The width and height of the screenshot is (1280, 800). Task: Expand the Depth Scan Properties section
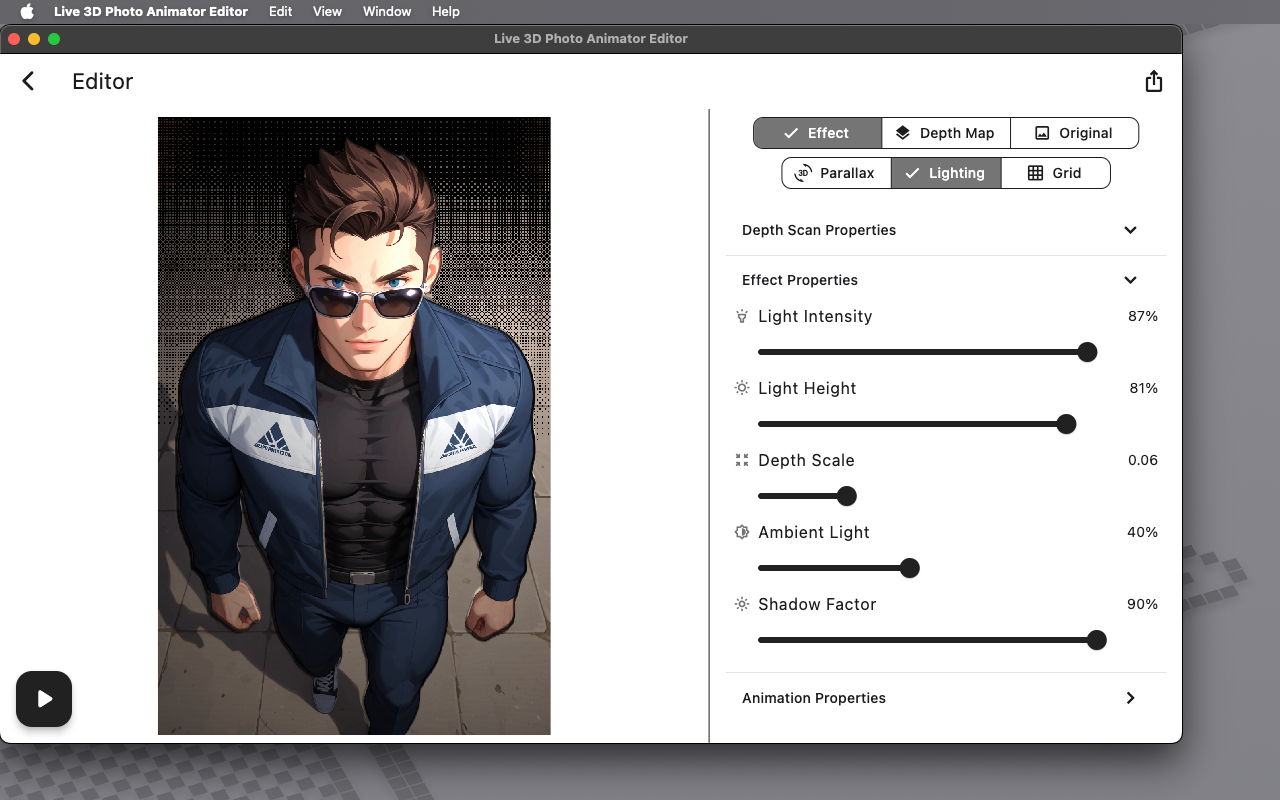coord(946,230)
